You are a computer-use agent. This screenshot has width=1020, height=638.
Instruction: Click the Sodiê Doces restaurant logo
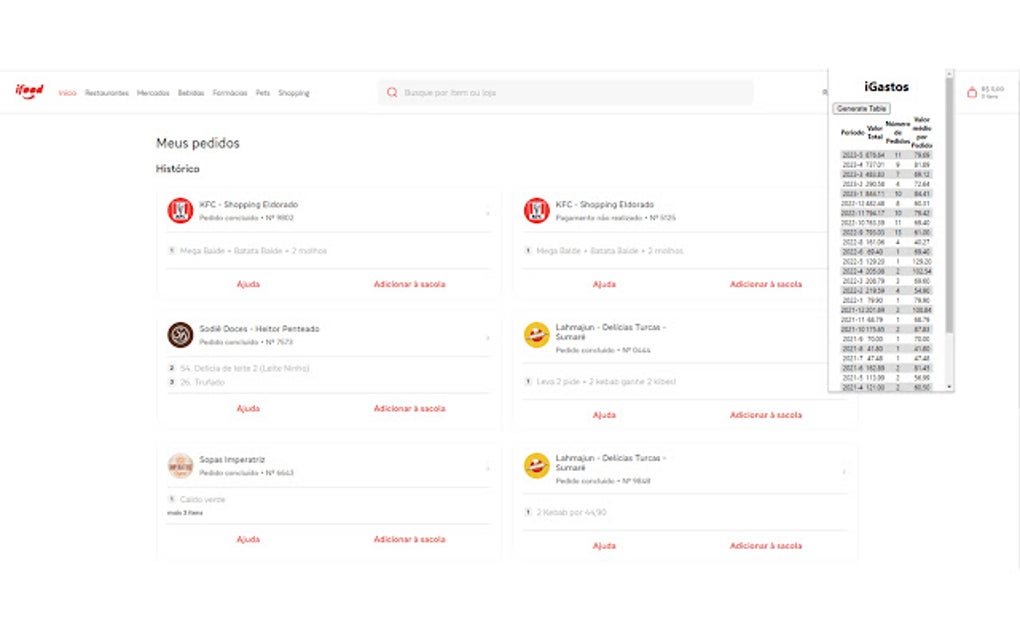(x=180, y=335)
